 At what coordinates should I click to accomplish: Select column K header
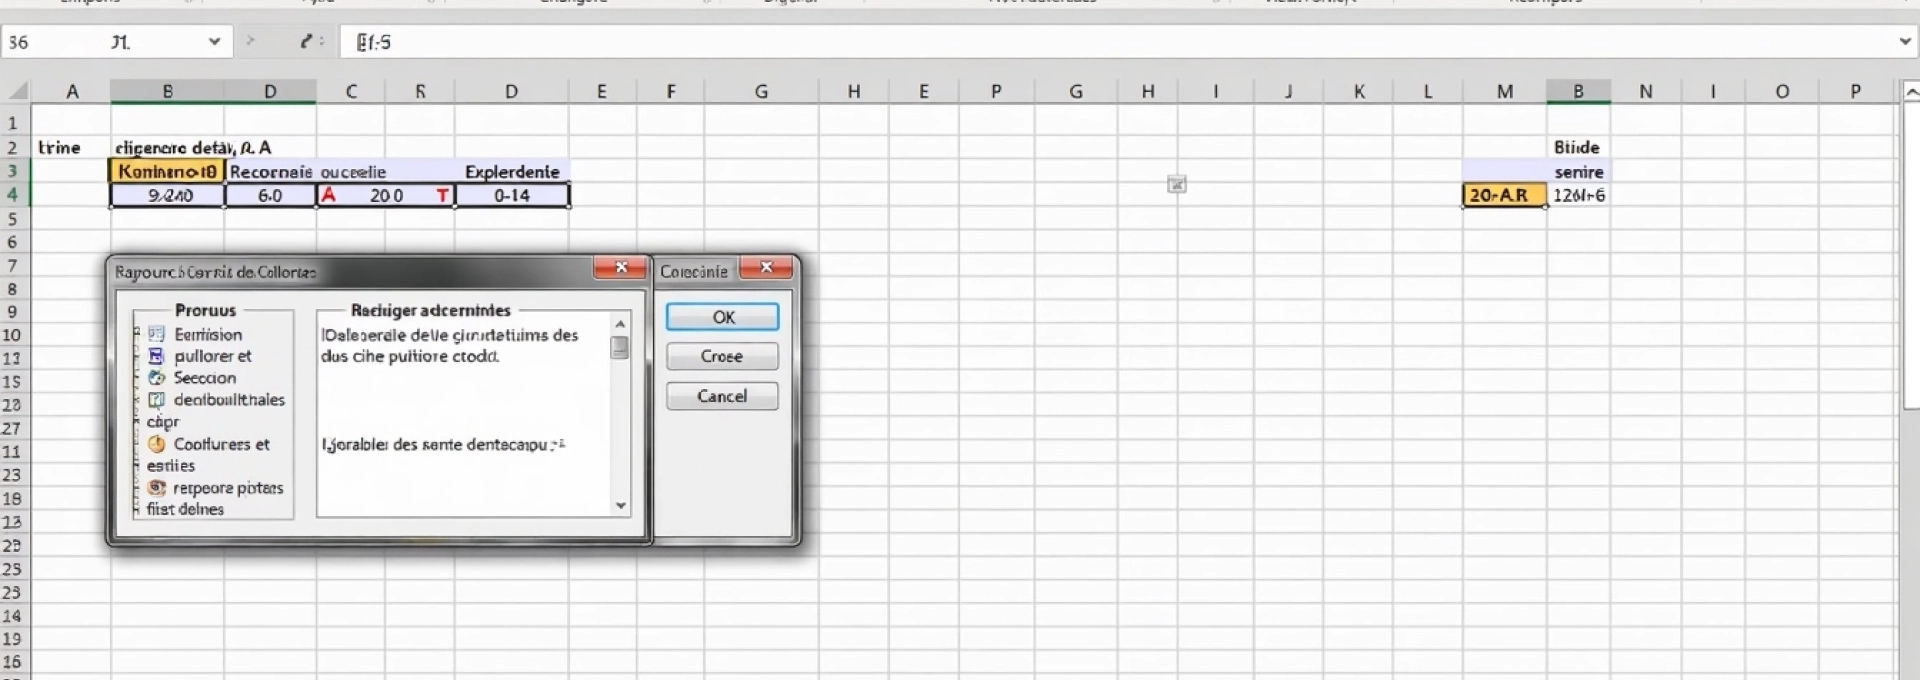1359,91
